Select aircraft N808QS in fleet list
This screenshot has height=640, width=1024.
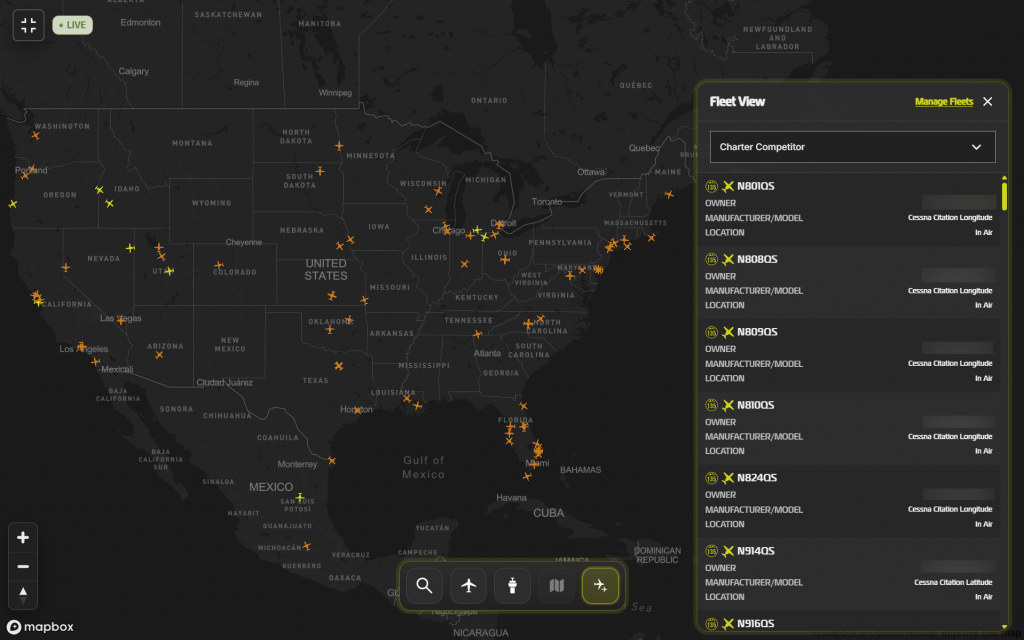coord(757,259)
